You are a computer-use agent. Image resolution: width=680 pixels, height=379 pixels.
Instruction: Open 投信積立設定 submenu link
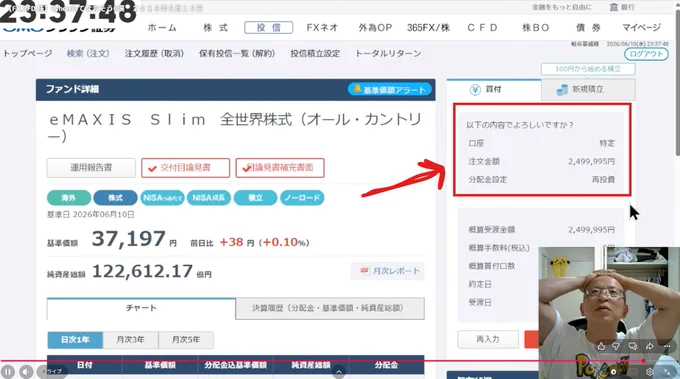(x=315, y=53)
